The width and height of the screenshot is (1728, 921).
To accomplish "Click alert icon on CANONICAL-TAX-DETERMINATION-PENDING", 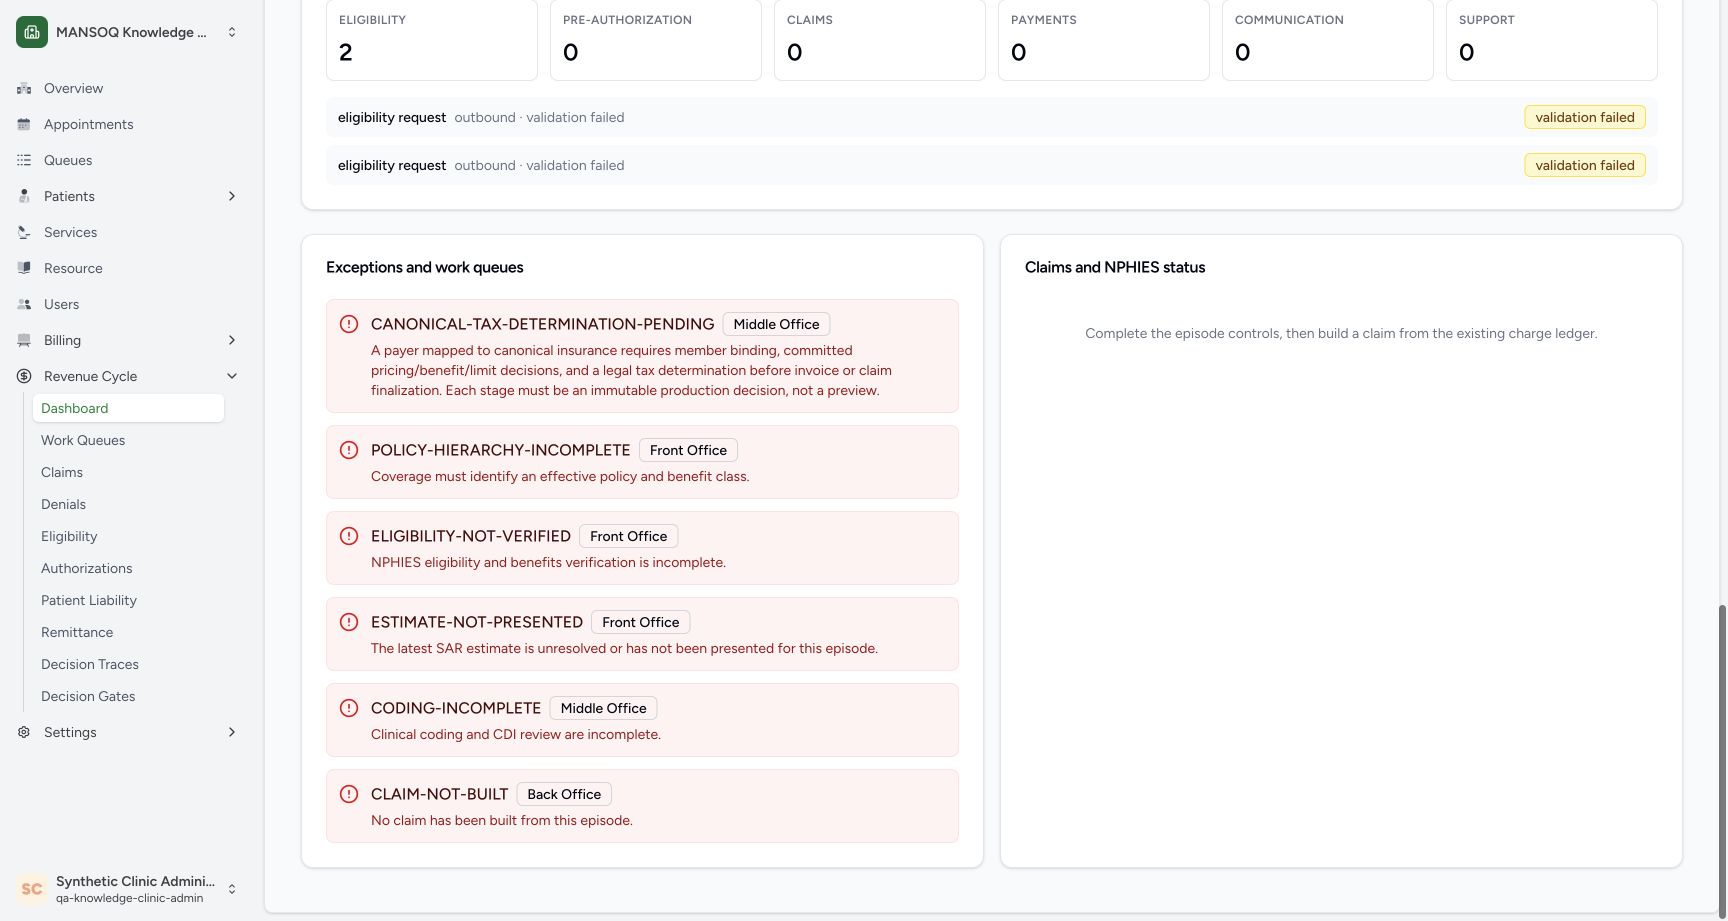I will pyautogui.click(x=349, y=324).
